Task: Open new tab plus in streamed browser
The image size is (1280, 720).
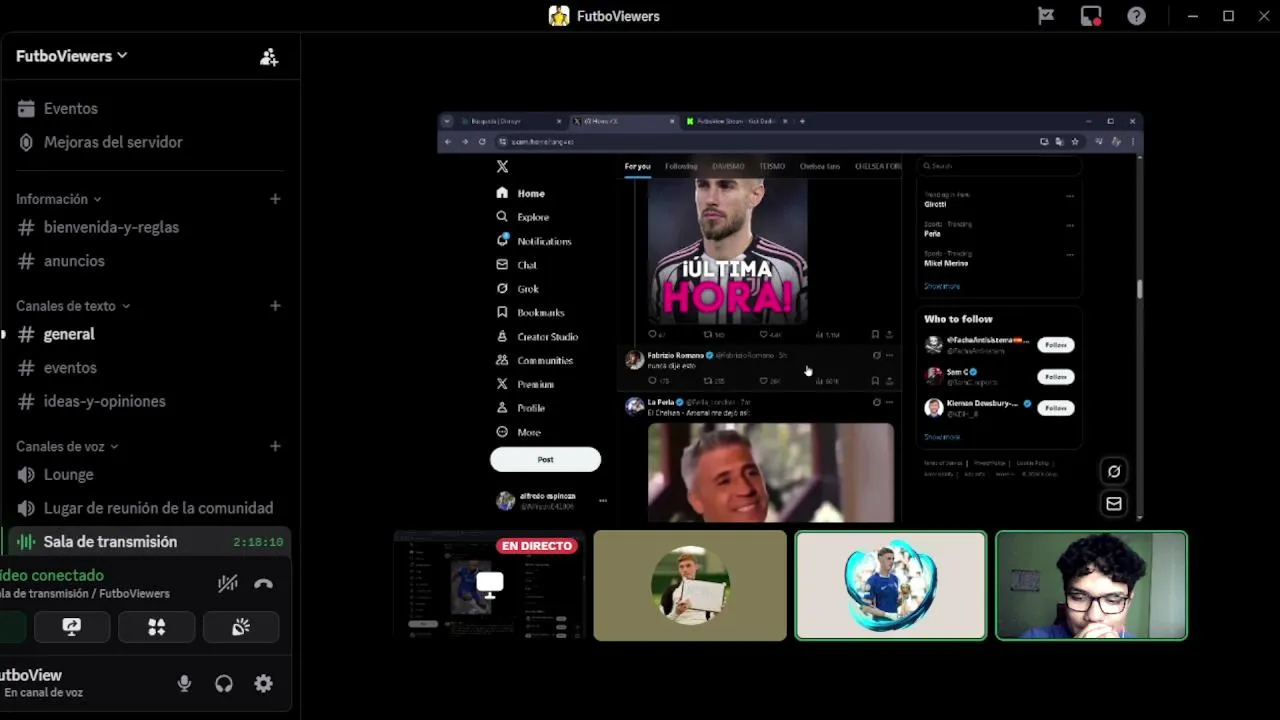Action: pos(802,121)
